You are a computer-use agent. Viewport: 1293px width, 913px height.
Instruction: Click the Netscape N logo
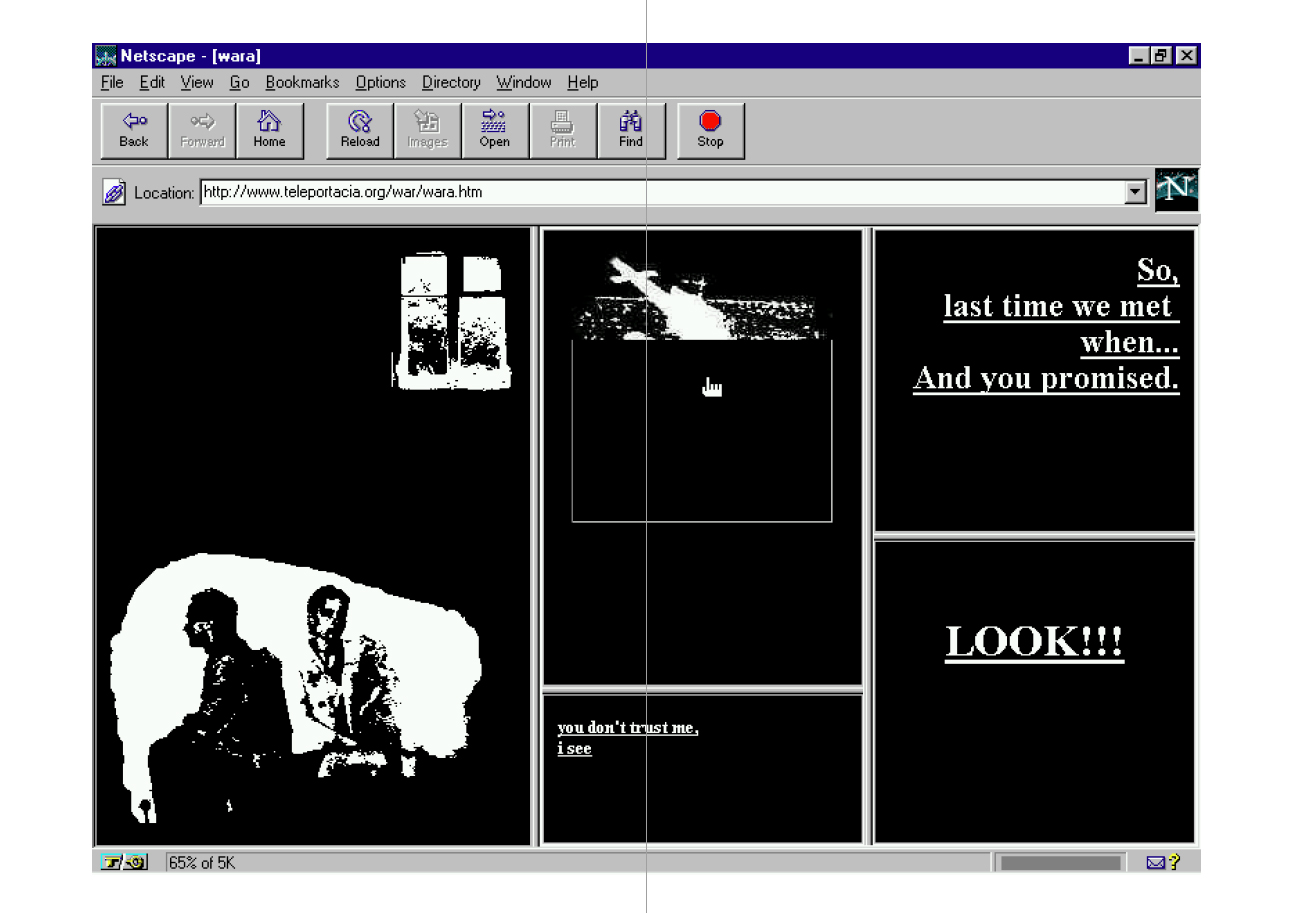1176,190
